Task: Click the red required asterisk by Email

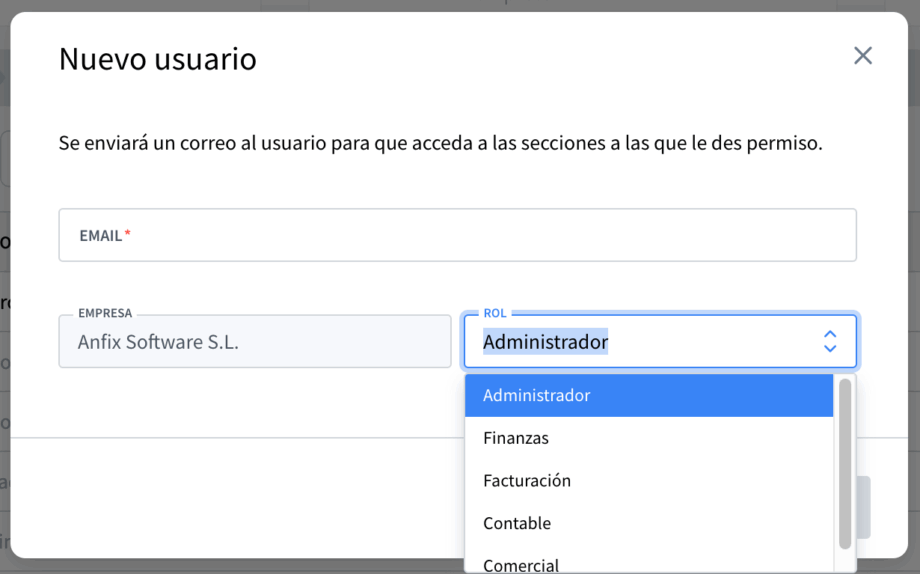Action: coord(128,235)
